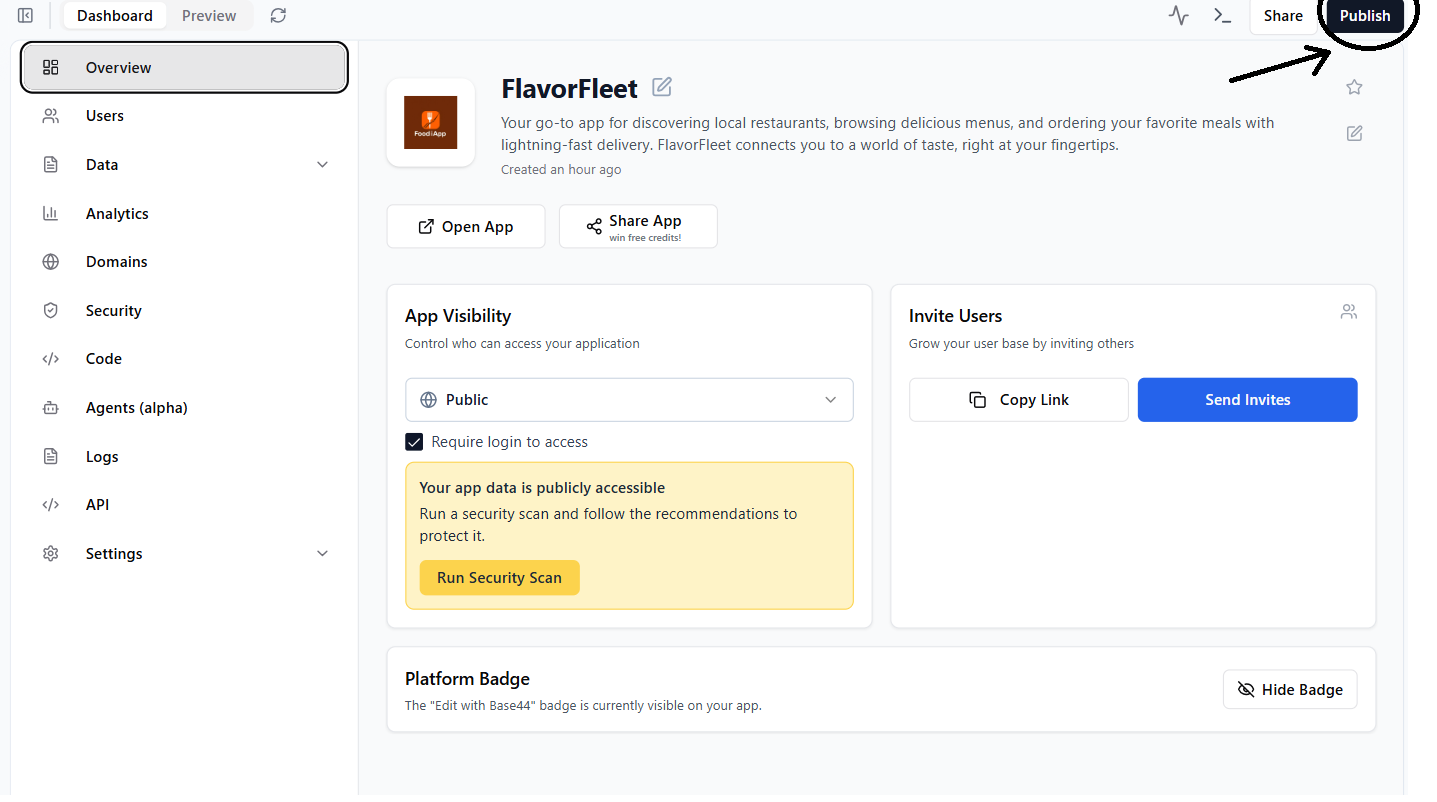Refresh the dashboard view
Viewport: 1437px width, 802px height.
[x=277, y=15]
